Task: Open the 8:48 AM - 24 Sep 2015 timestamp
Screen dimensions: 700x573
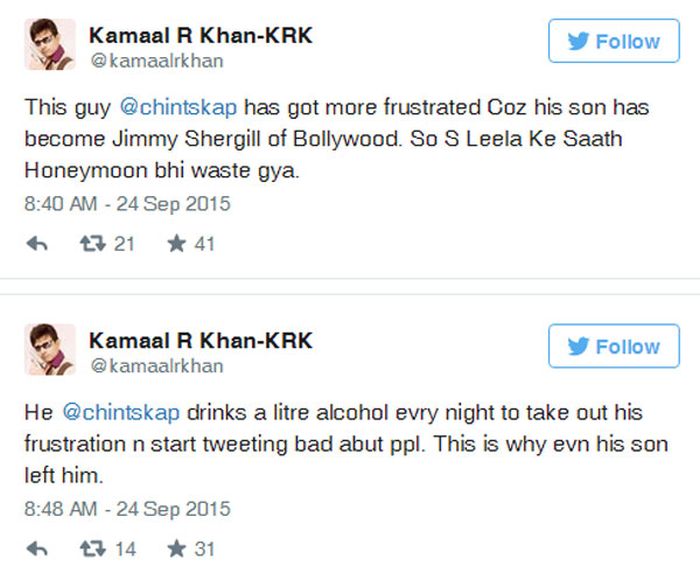Action: (127, 509)
